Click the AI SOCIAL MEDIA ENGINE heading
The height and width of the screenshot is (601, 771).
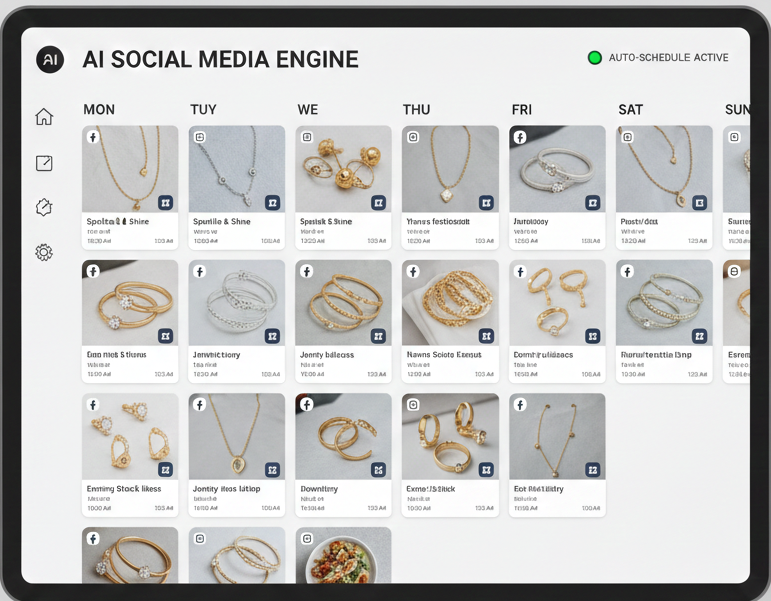tap(220, 59)
